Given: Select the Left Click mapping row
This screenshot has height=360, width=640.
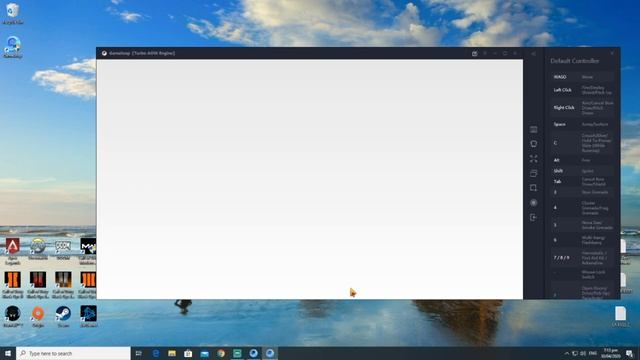Looking at the screenshot, I should click(x=582, y=90).
